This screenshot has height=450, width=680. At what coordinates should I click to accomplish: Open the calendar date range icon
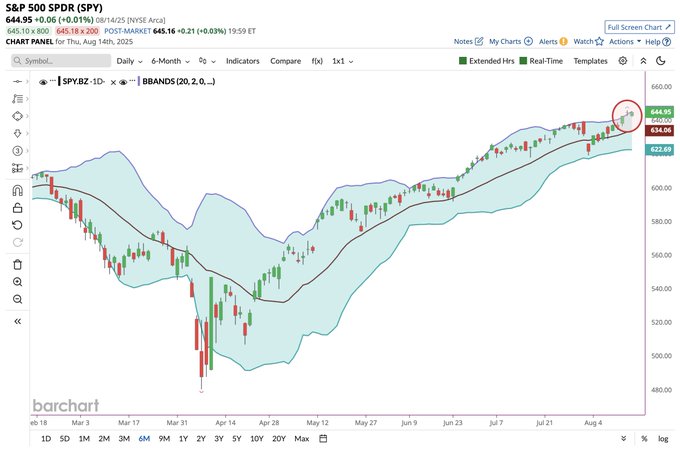coord(323,439)
